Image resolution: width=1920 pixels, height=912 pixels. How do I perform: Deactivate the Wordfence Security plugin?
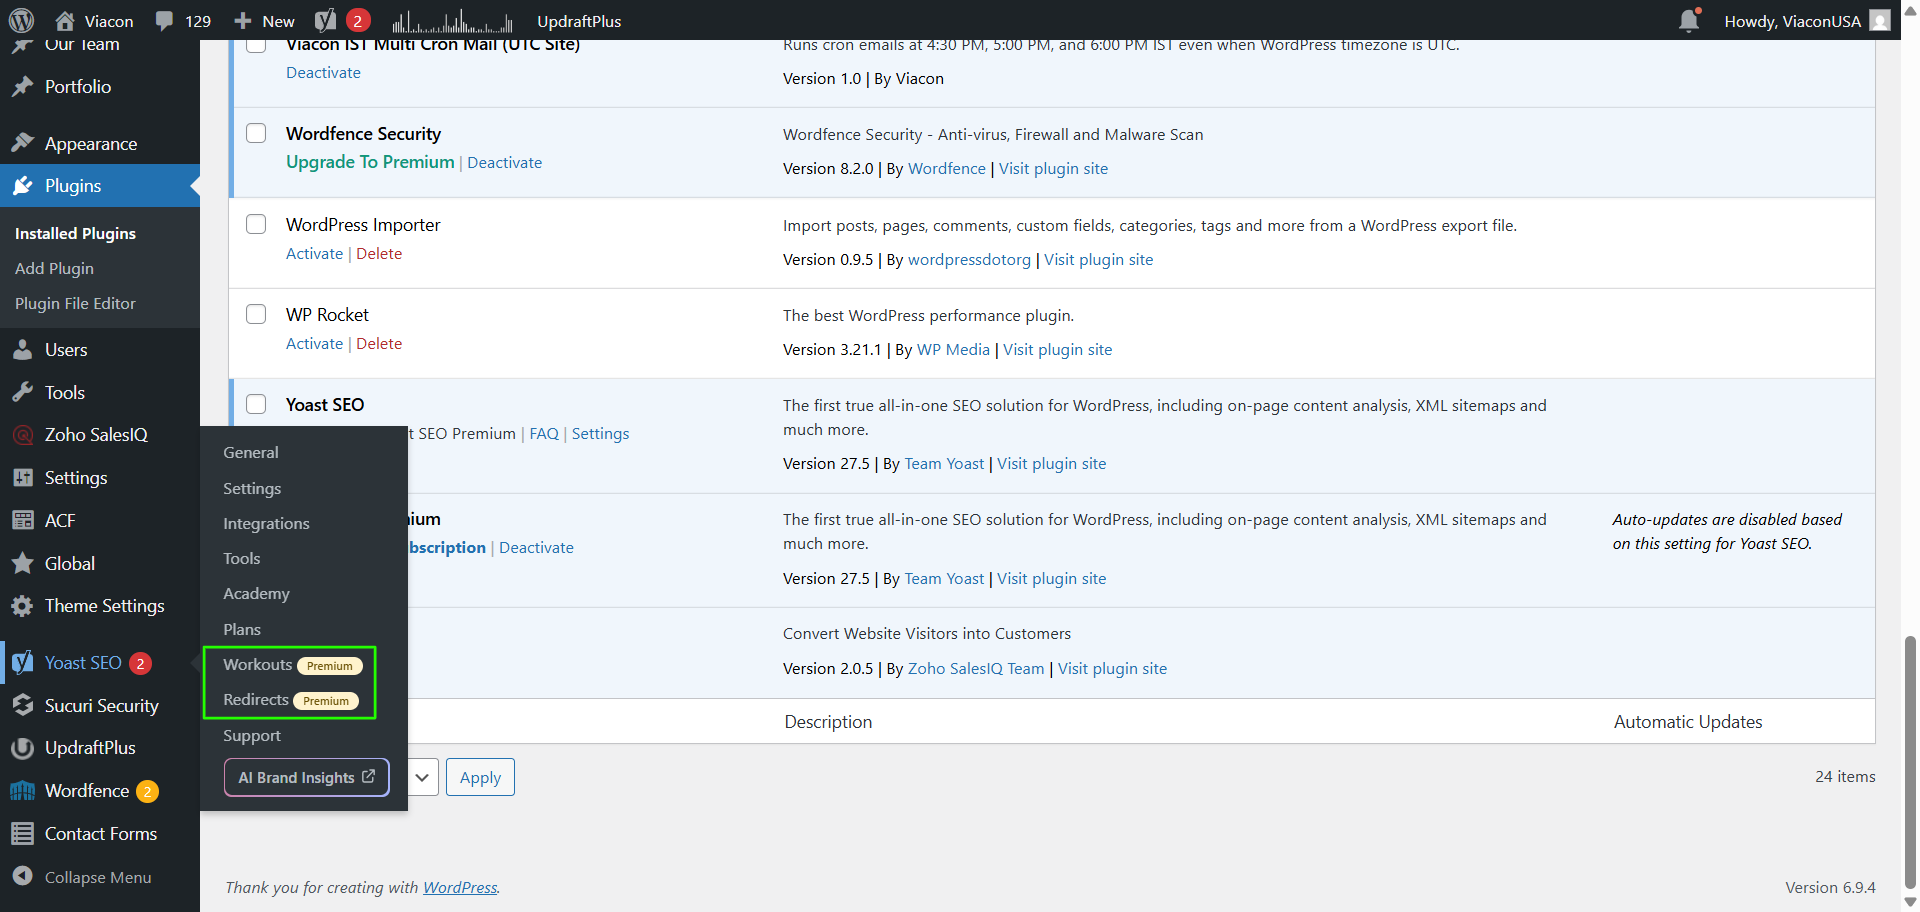[x=505, y=162]
